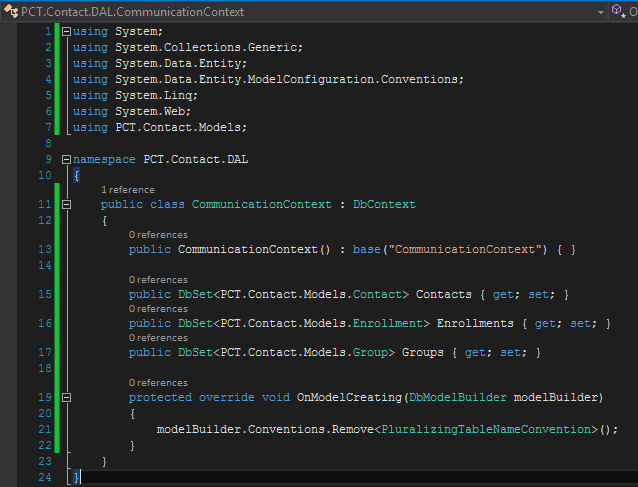Click the member icon at top right

coord(617,11)
